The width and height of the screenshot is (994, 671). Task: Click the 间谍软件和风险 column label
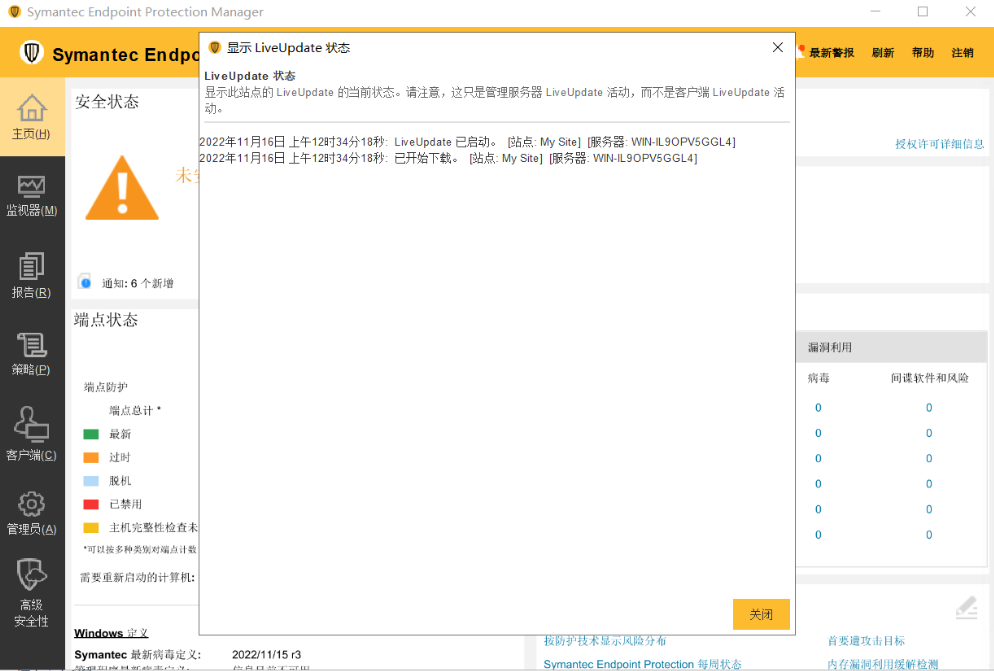(x=929, y=378)
